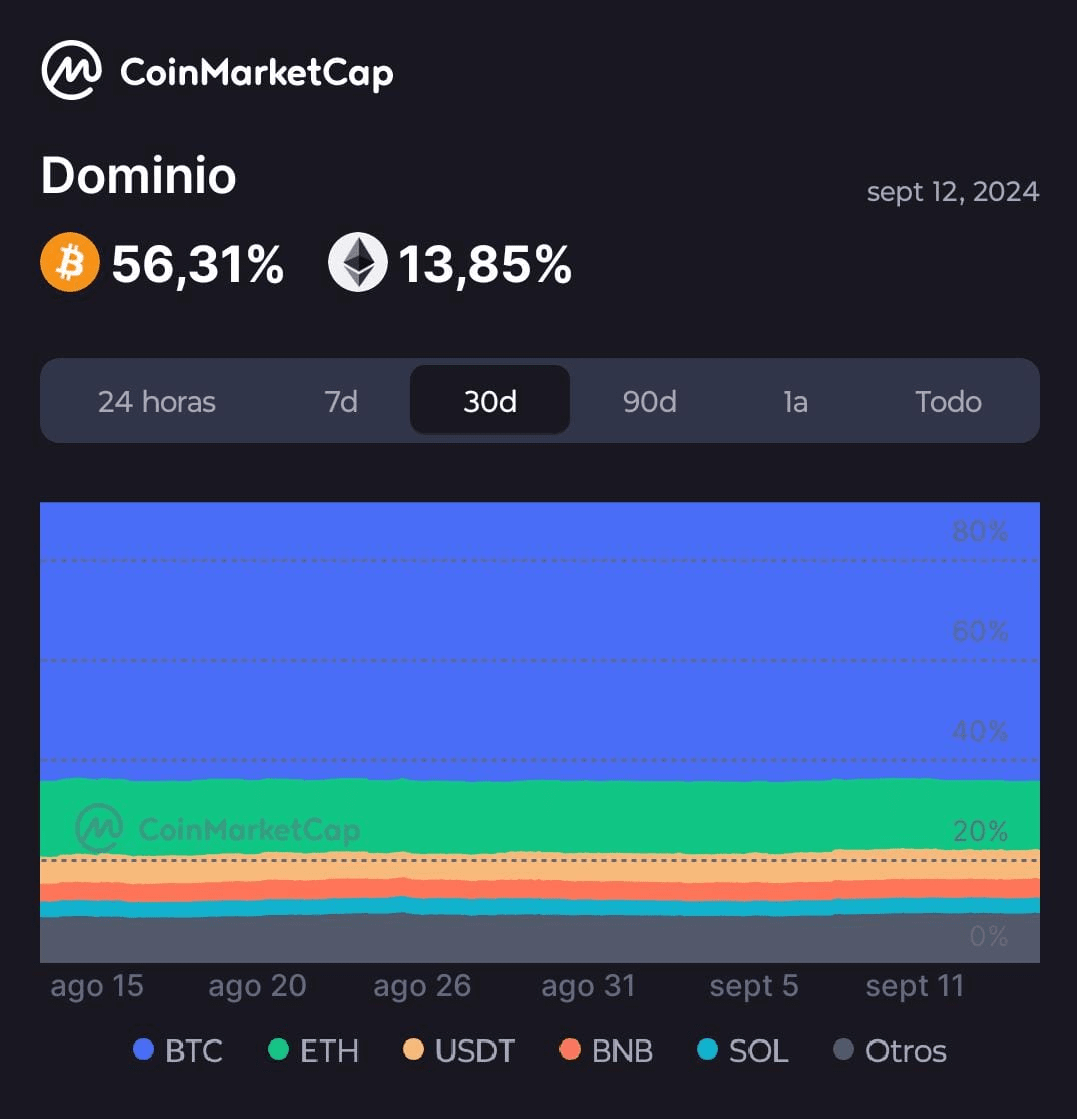Toggle the BTC legend dot
The width and height of the screenshot is (1077, 1119).
click(144, 1050)
